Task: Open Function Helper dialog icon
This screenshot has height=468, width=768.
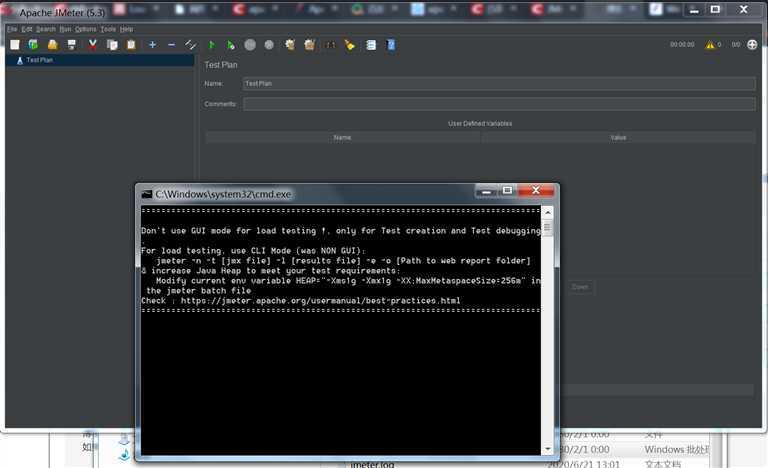Action: pos(371,45)
